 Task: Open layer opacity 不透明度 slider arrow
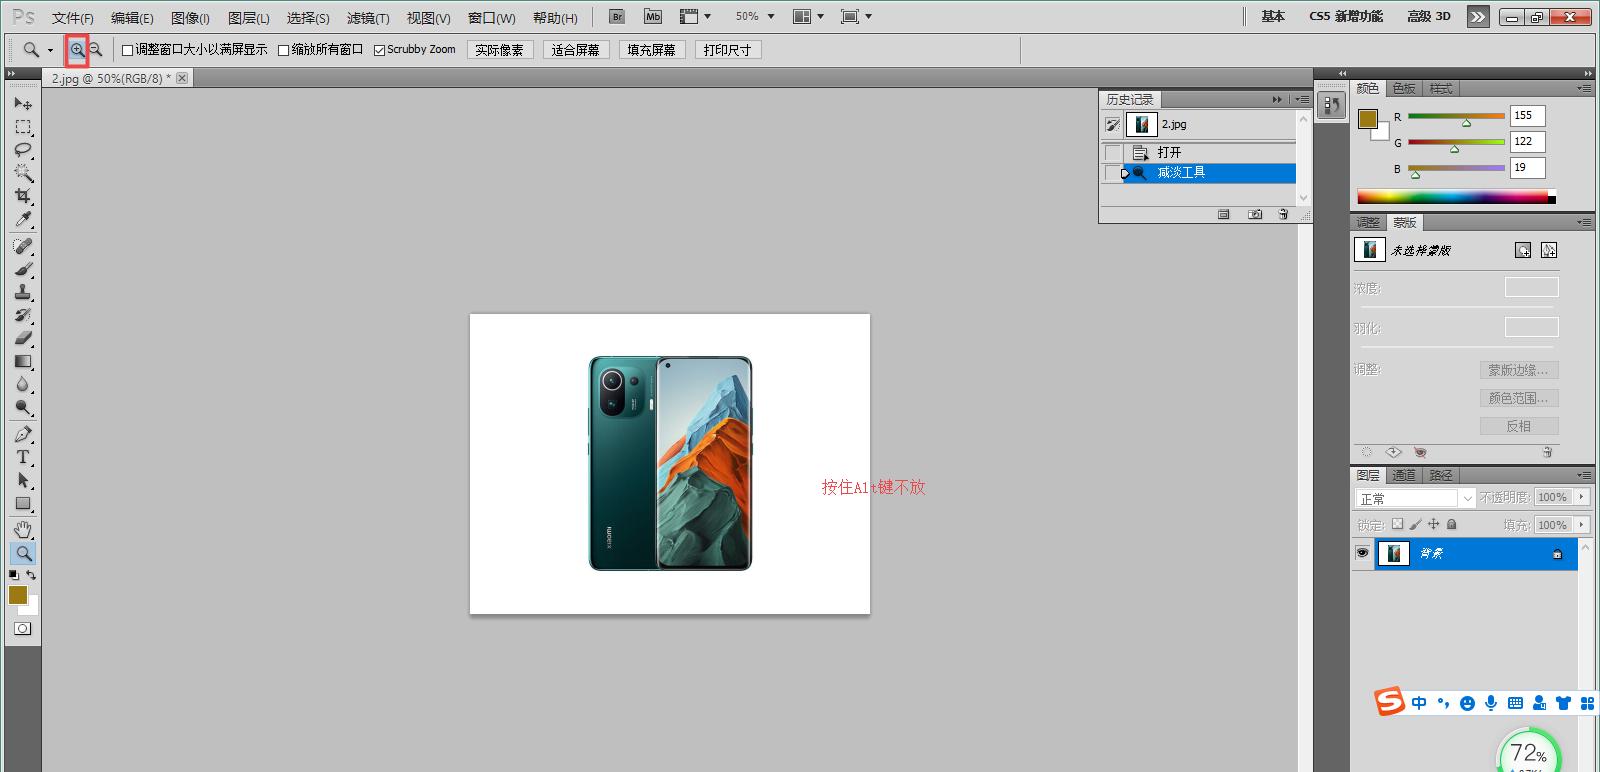click(x=1582, y=497)
